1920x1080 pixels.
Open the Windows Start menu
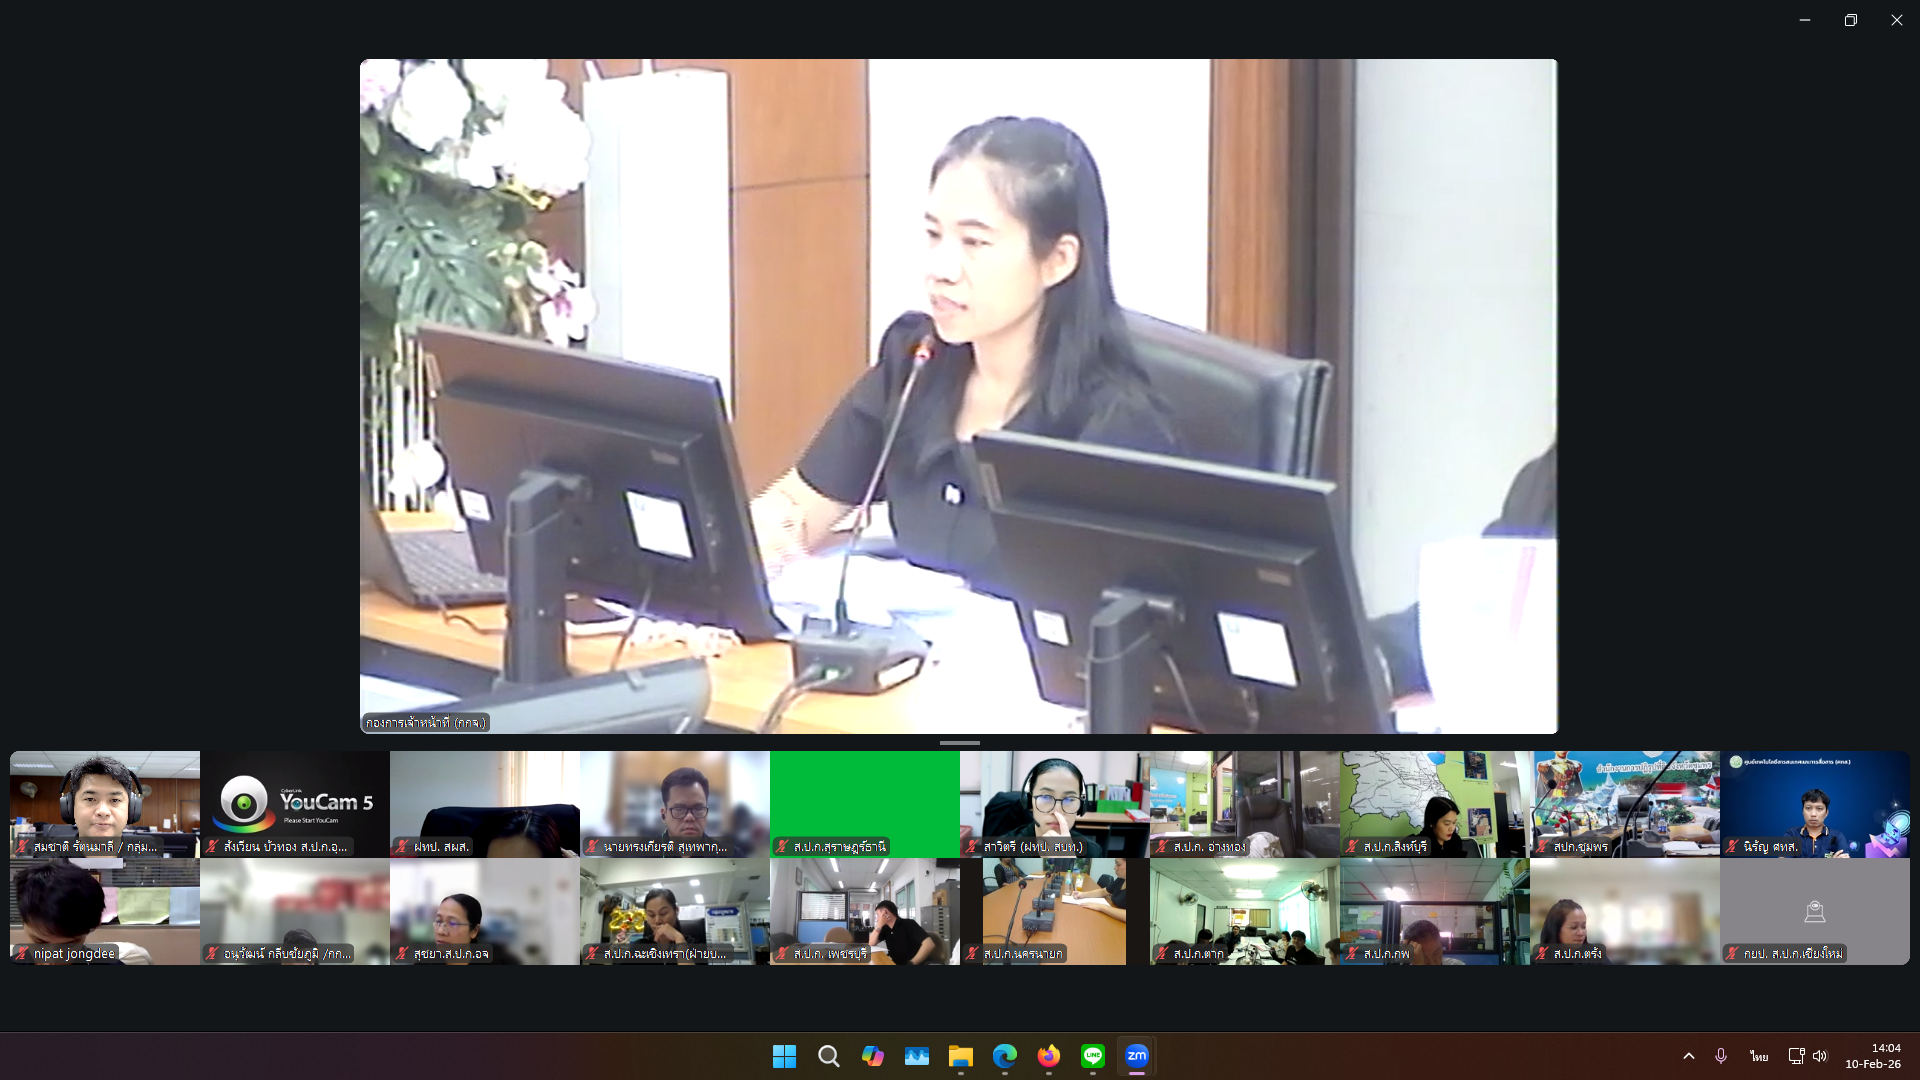[784, 1055]
